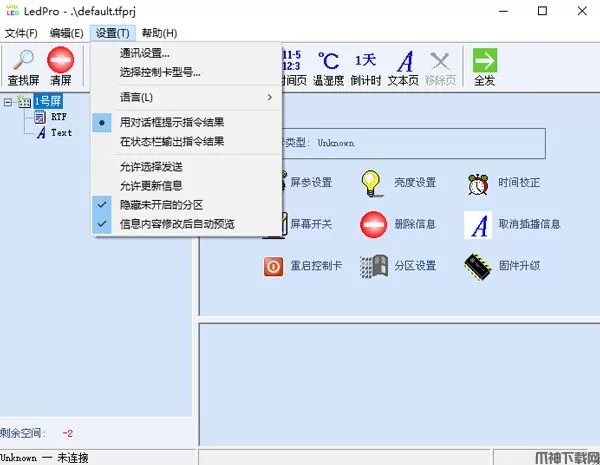Uncheck 信息内容修改后自动预览 option

[x=187, y=224]
